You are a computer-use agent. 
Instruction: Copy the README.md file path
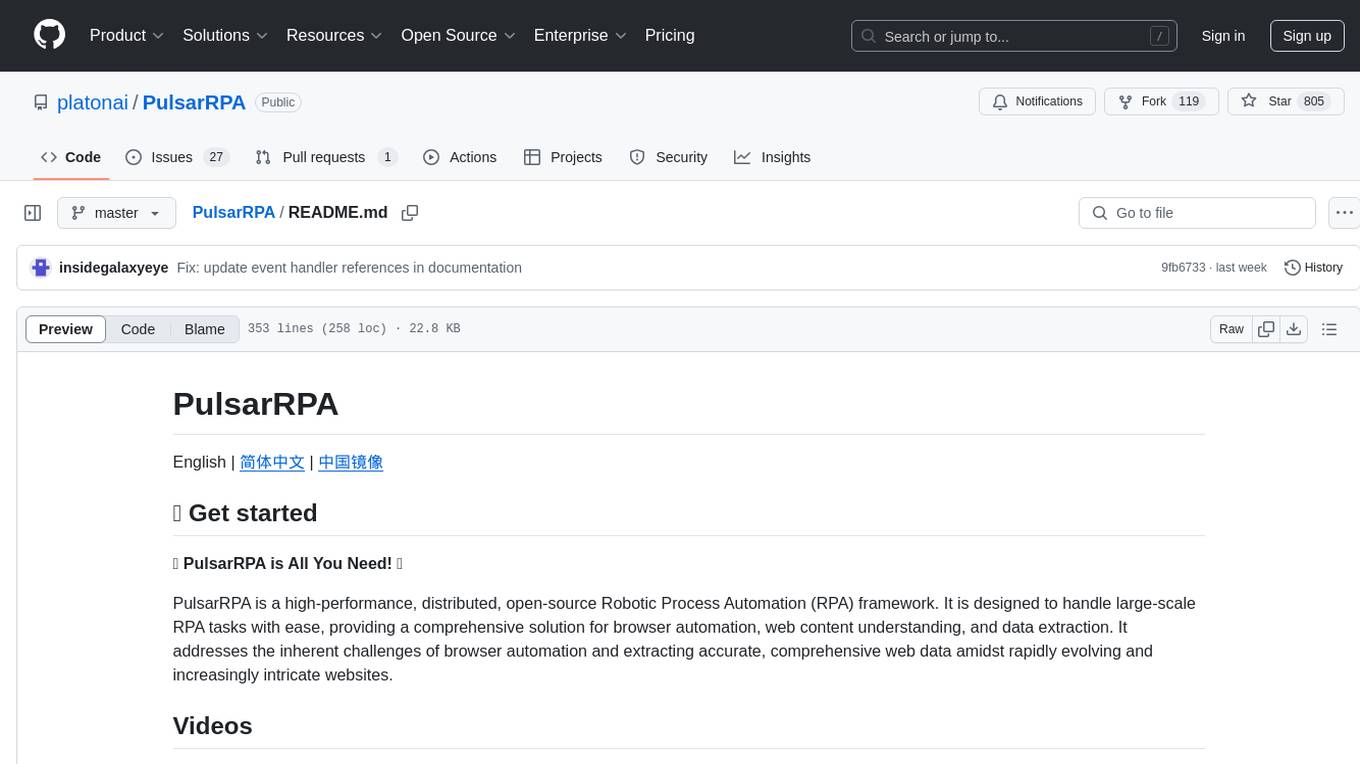point(410,213)
